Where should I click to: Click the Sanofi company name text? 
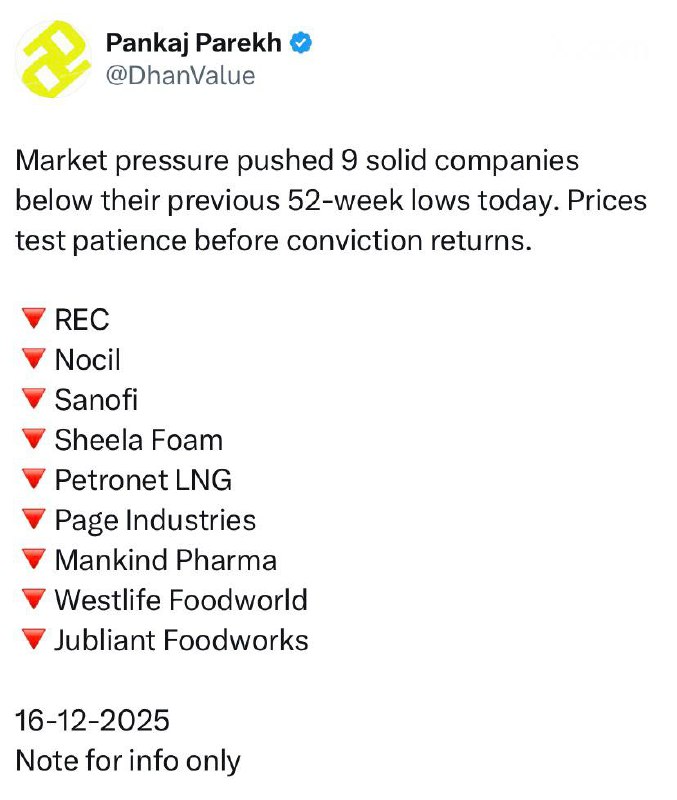[x=96, y=400]
